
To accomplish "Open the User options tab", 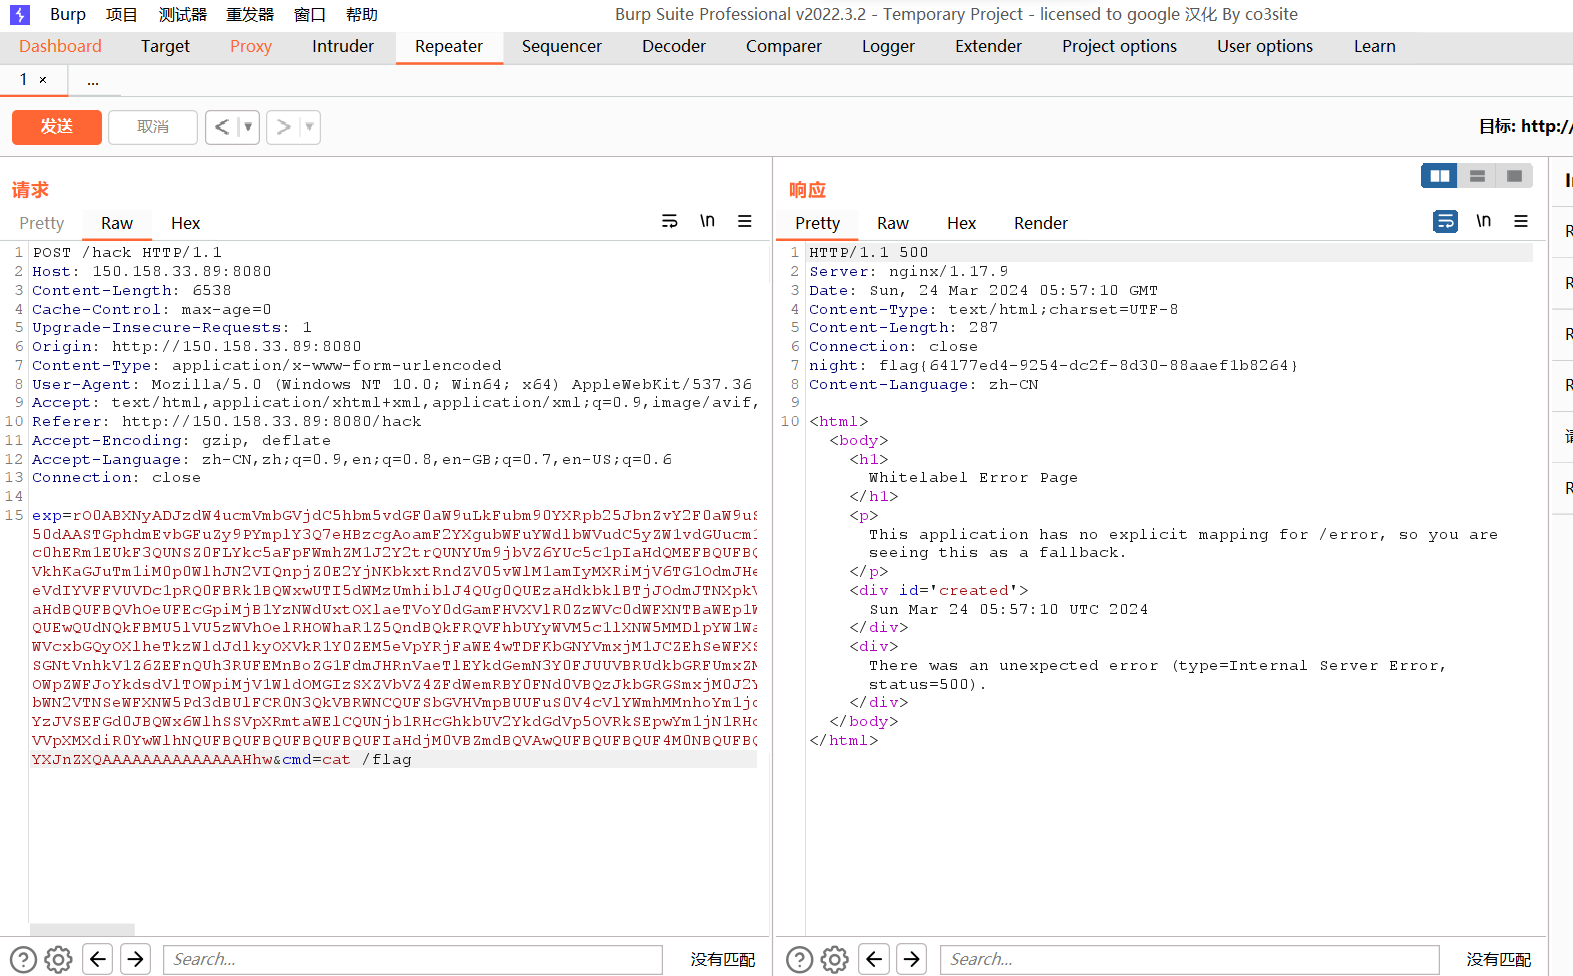I will tap(1265, 46).
